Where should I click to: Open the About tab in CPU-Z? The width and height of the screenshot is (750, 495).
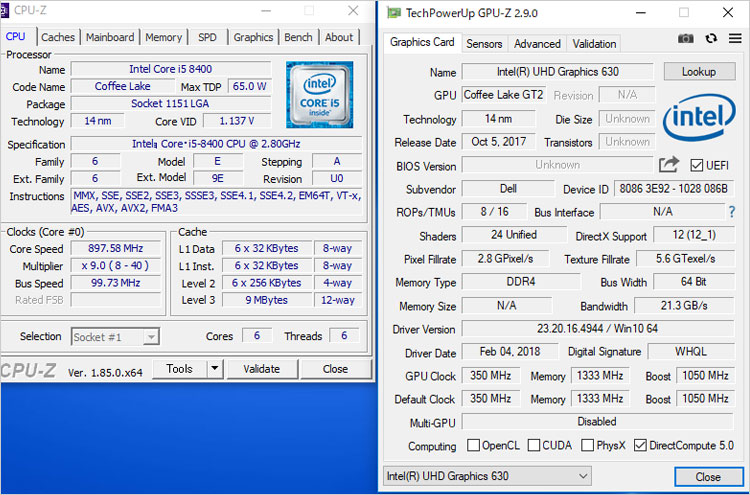tap(339, 37)
